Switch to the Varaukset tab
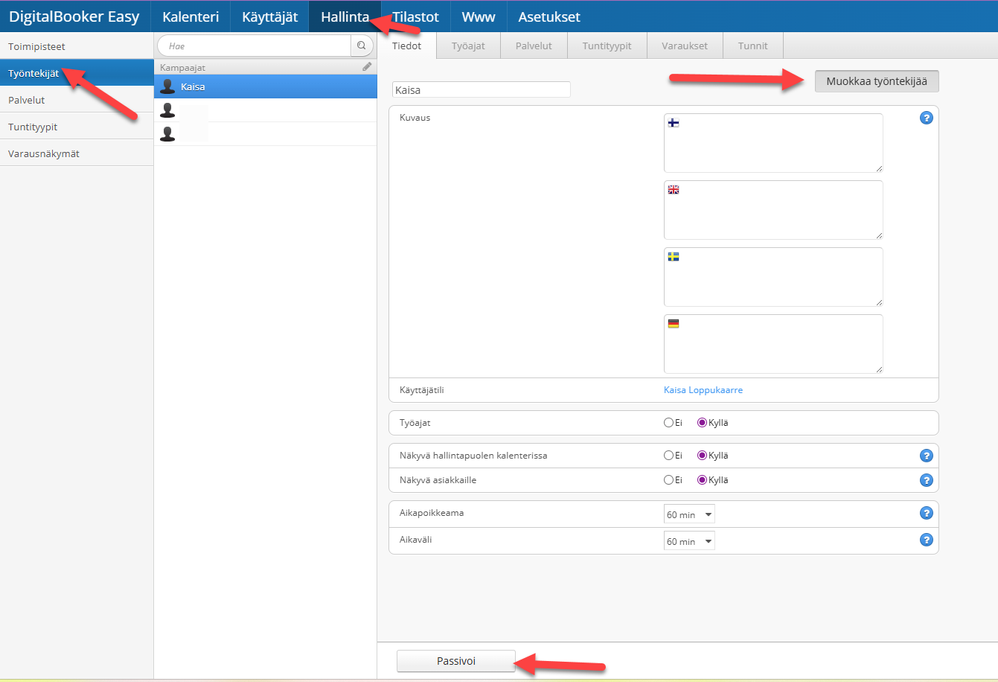 click(x=684, y=46)
